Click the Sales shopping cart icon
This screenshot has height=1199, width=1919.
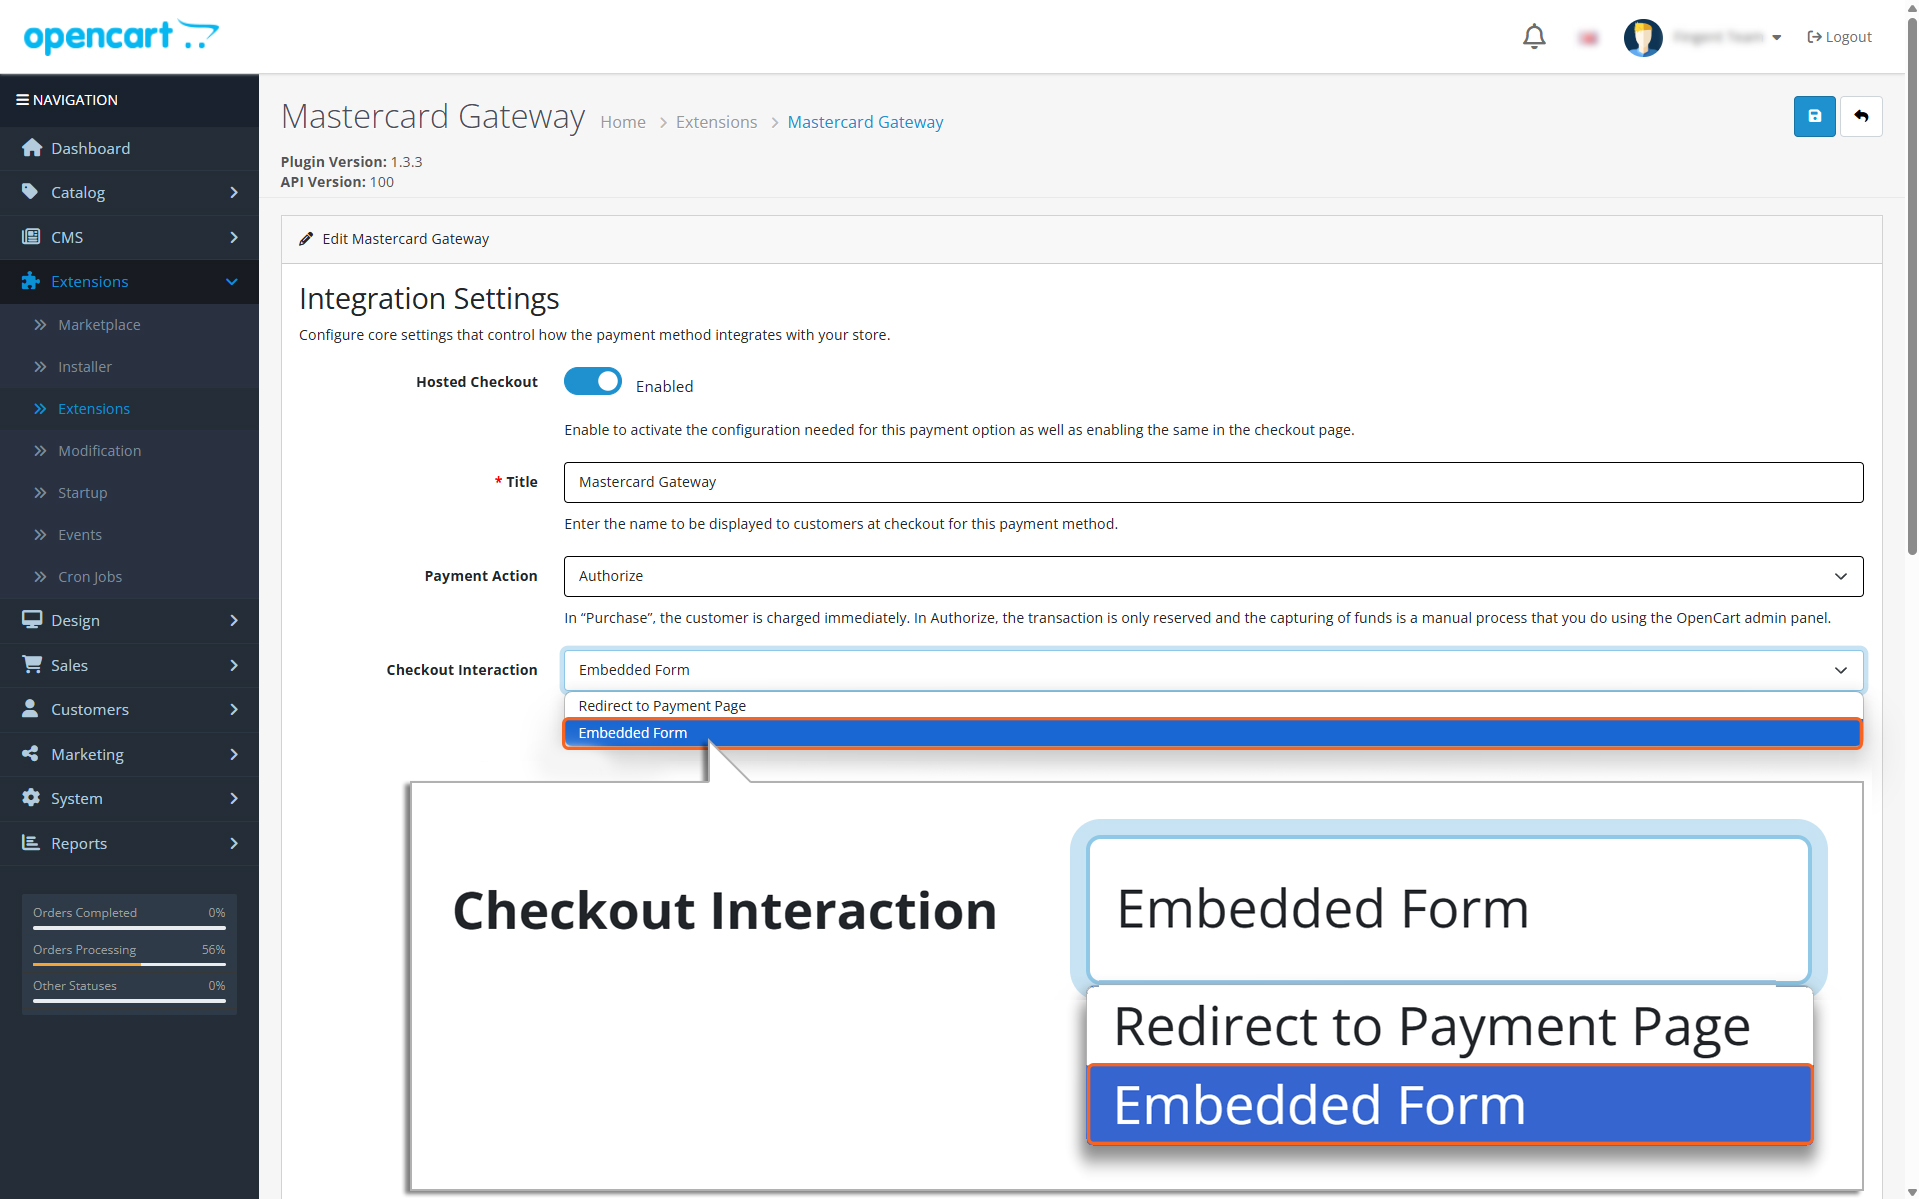[32, 665]
